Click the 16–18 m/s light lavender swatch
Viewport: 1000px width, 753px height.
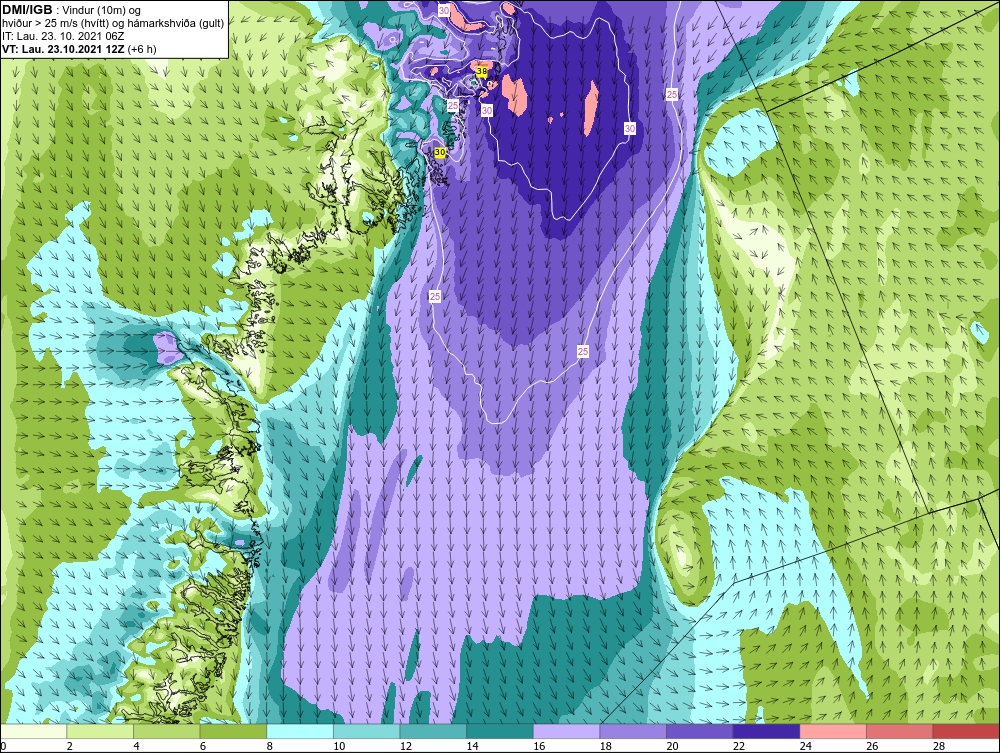pyautogui.click(x=566, y=731)
